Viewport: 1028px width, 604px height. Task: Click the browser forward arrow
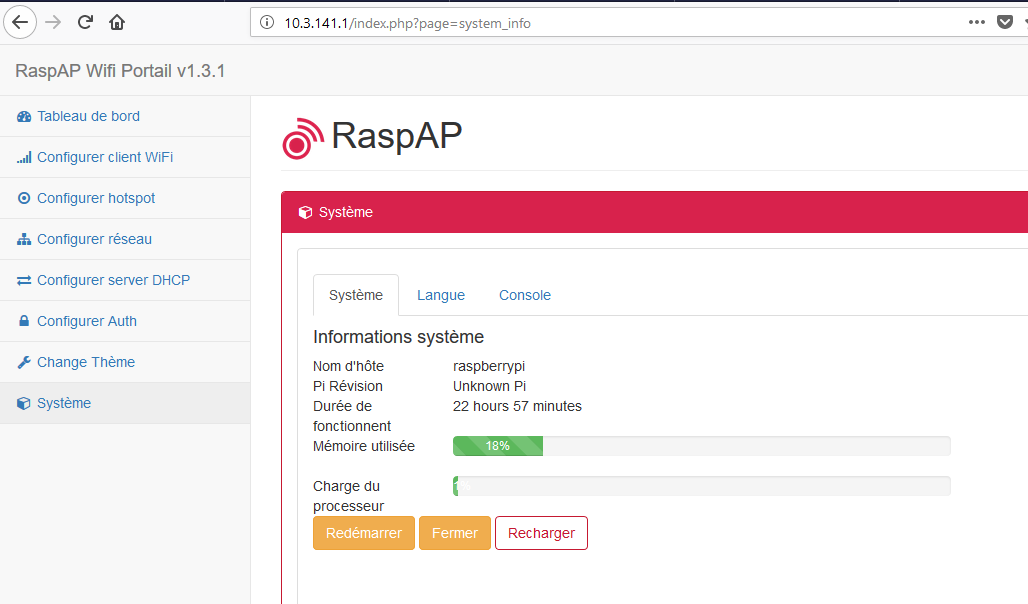click(53, 22)
